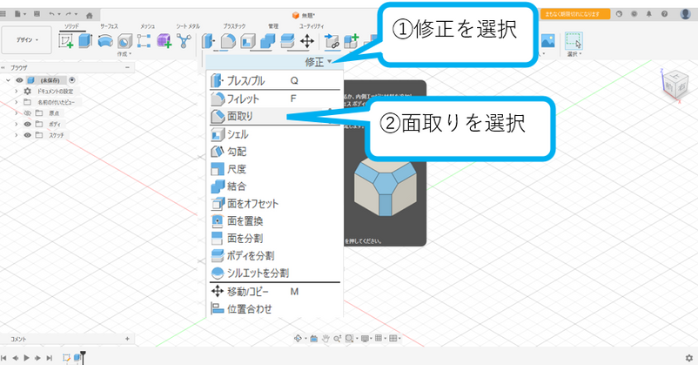Switch to the サーフェス tab
698x365 pixels.
109,26
